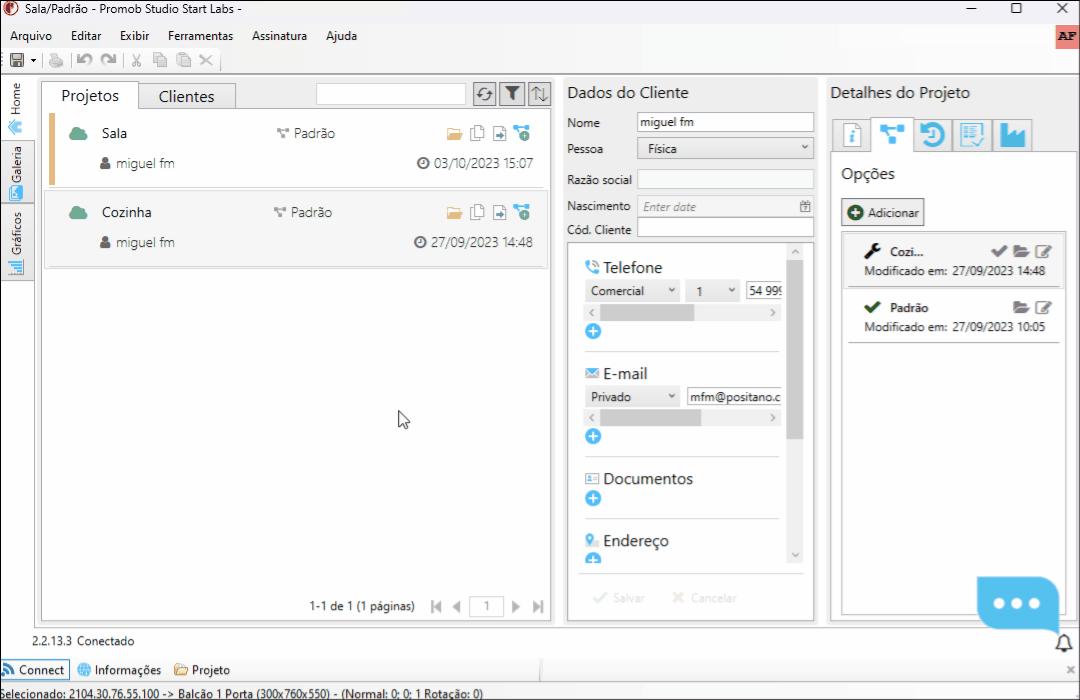Open the Arquivo menu
This screenshot has width=1080, height=700.
[31, 36]
